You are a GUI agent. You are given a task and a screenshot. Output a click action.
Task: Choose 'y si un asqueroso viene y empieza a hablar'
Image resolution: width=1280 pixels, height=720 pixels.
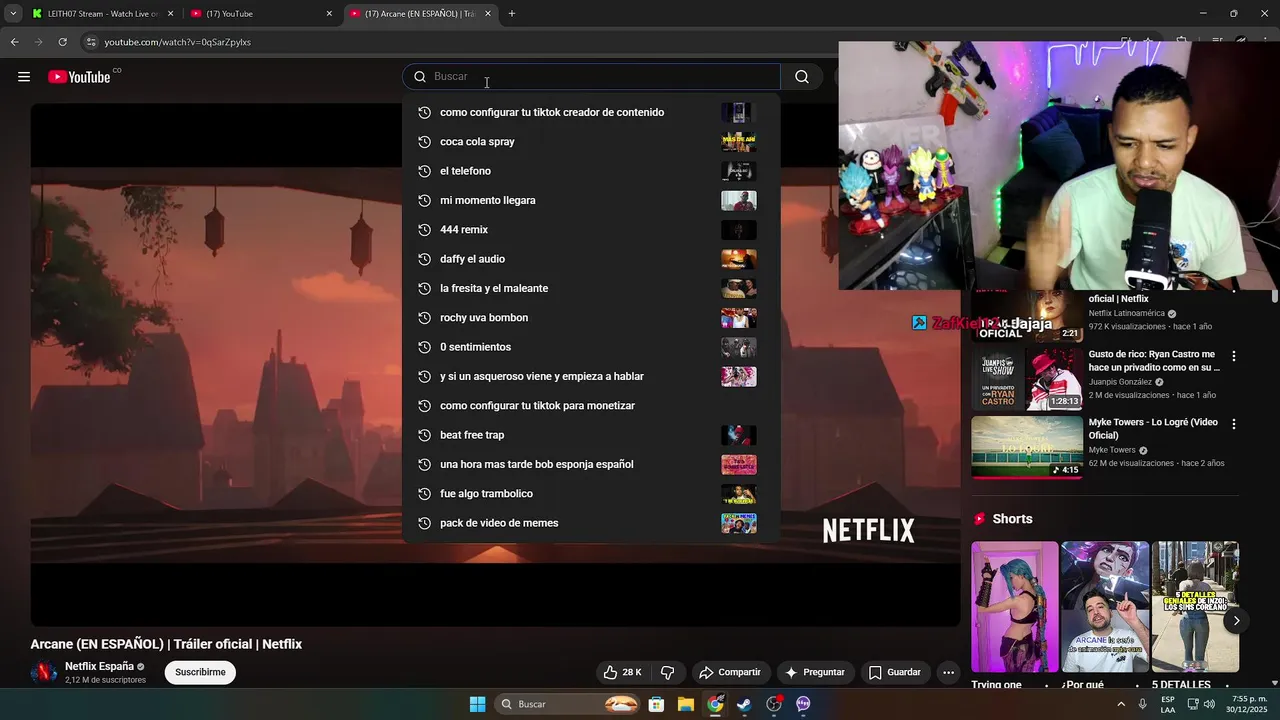[591, 376]
